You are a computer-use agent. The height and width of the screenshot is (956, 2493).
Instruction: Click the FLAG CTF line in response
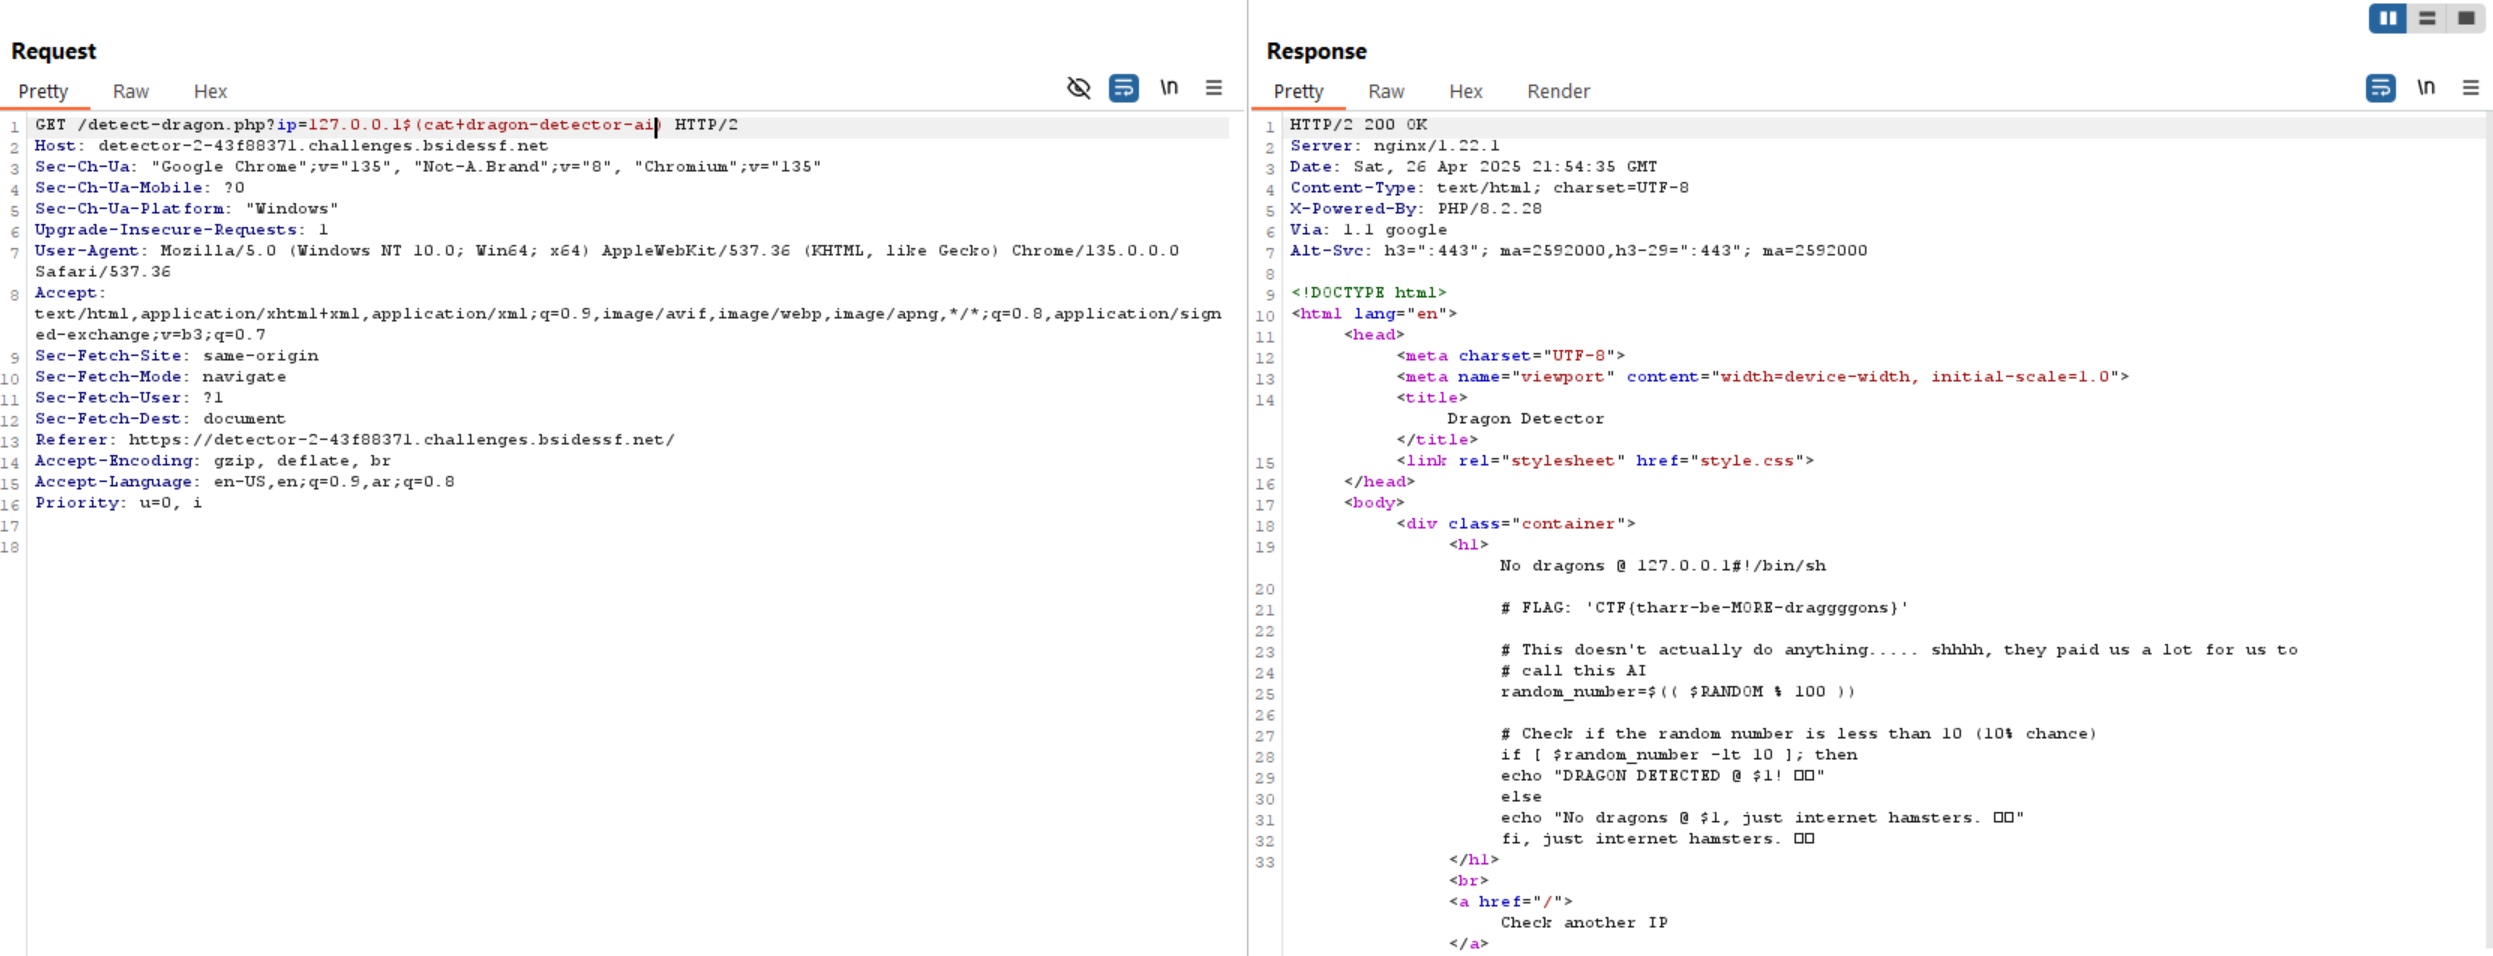[x=1704, y=608]
